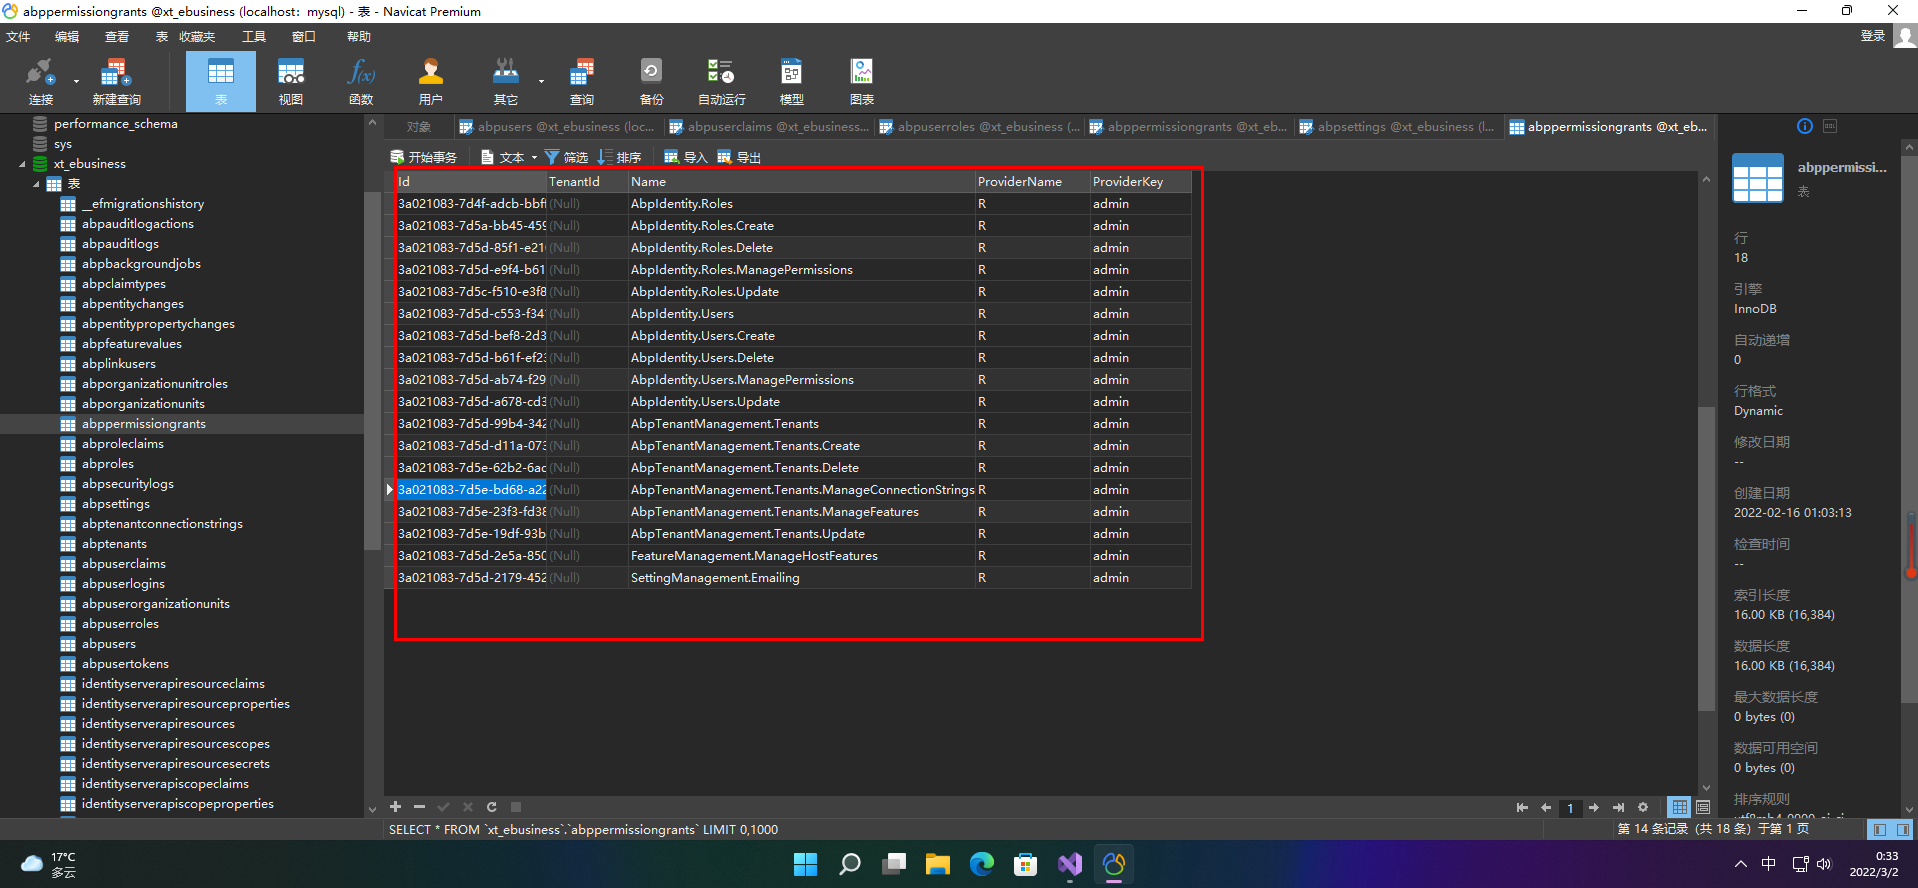
Task: Go to last page of records
Action: coord(1618,807)
